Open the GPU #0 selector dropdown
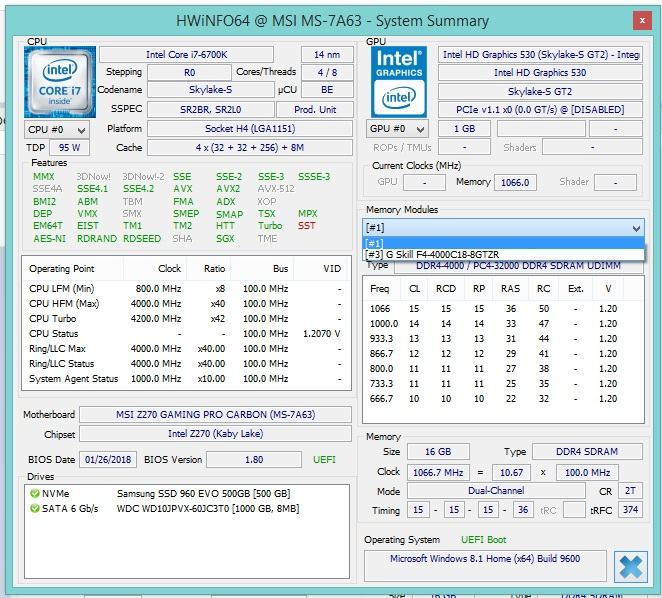 [397, 129]
